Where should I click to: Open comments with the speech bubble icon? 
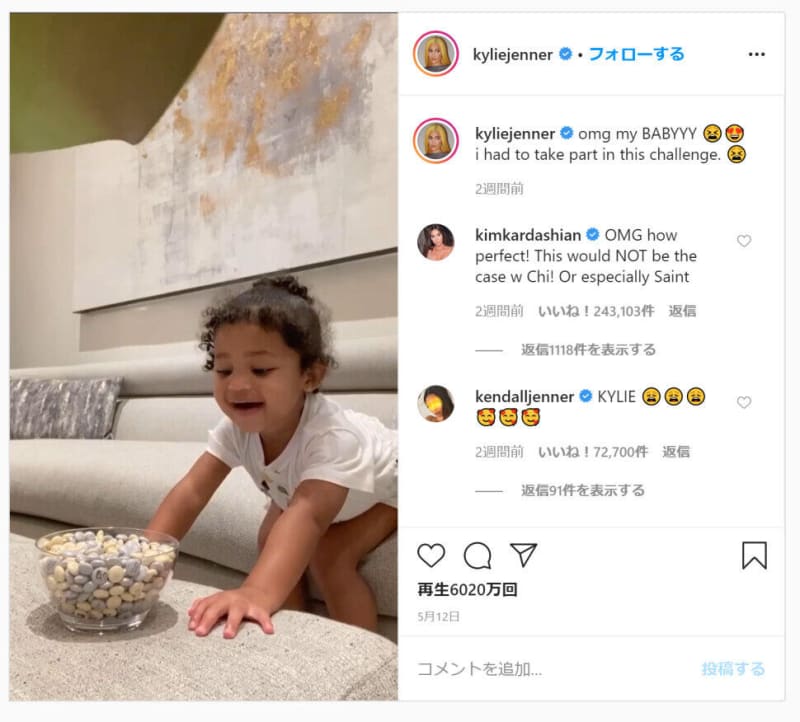point(478,555)
